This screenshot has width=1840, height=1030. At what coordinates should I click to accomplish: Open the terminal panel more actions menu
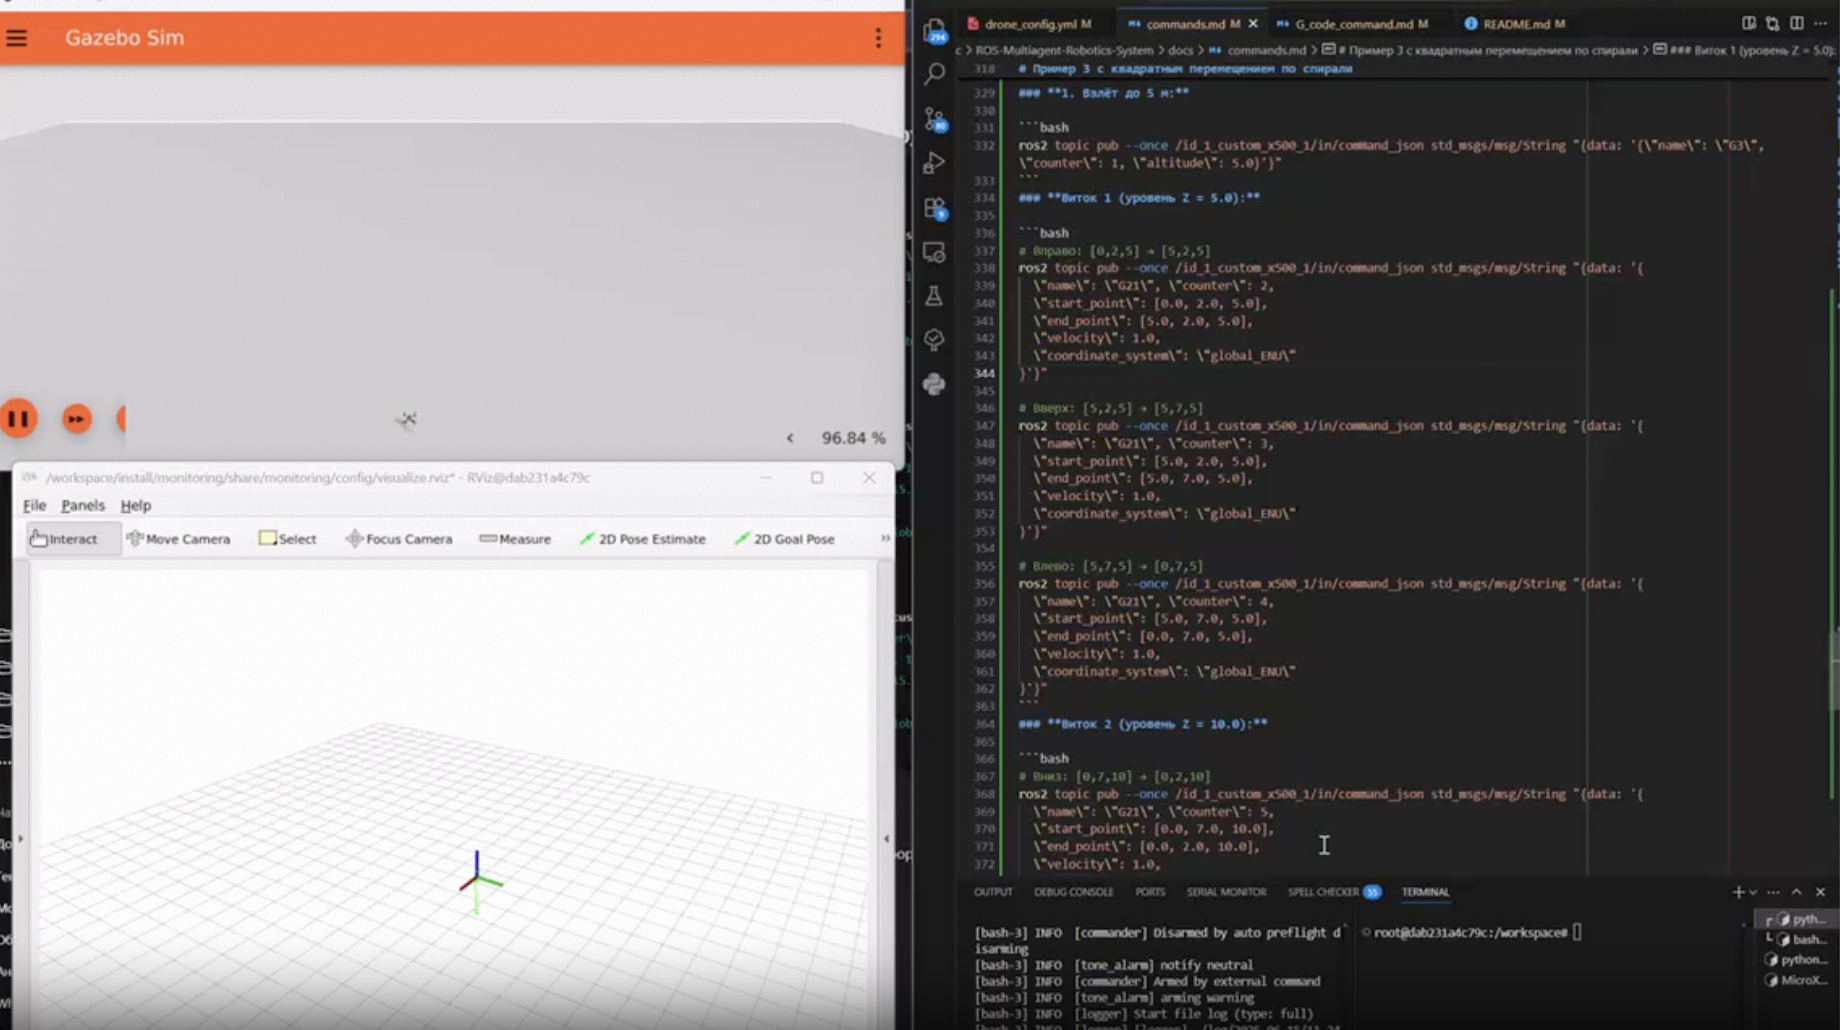pos(1774,892)
